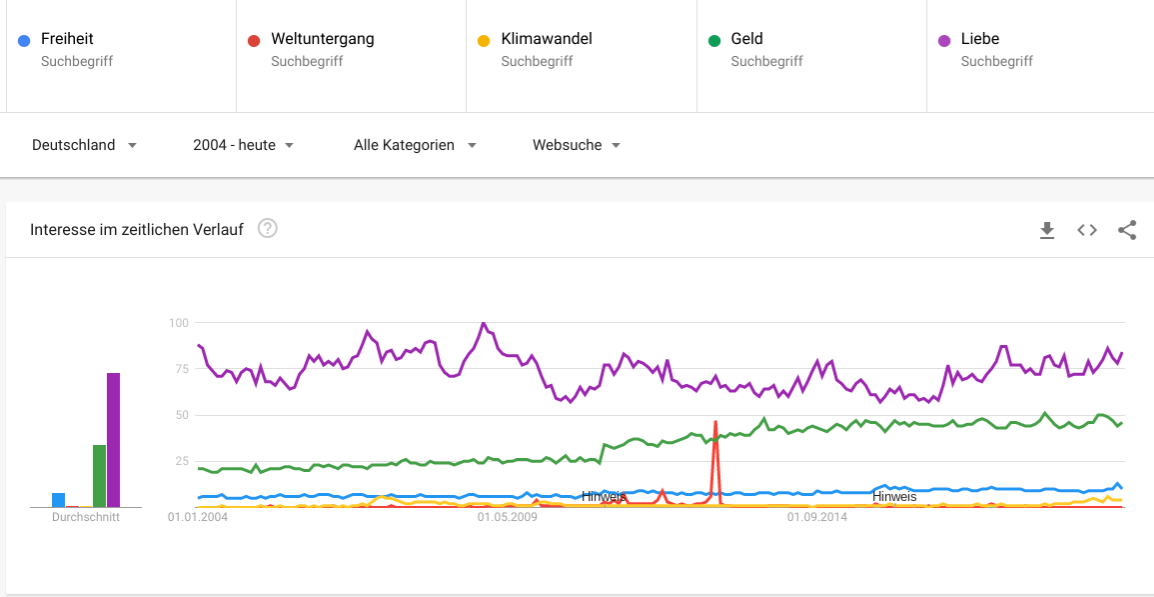Click the purple Liebe color dot
The height and width of the screenshot is (597, 1154).
(944, 40)
